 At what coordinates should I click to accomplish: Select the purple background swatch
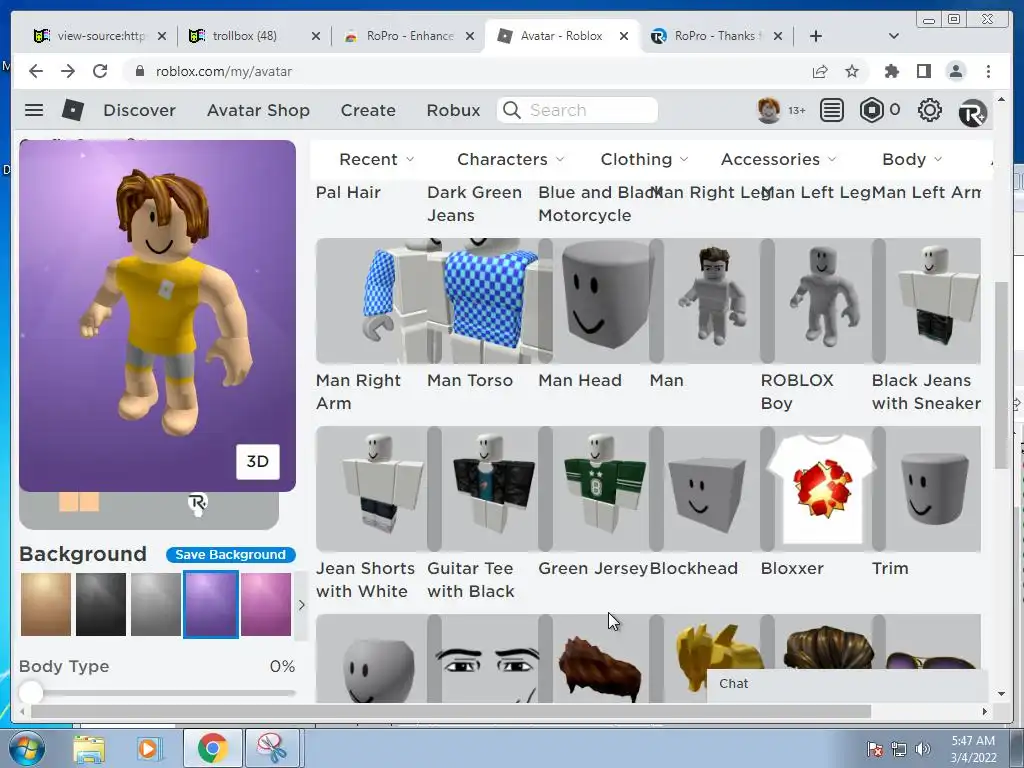(x=211, y=604)
